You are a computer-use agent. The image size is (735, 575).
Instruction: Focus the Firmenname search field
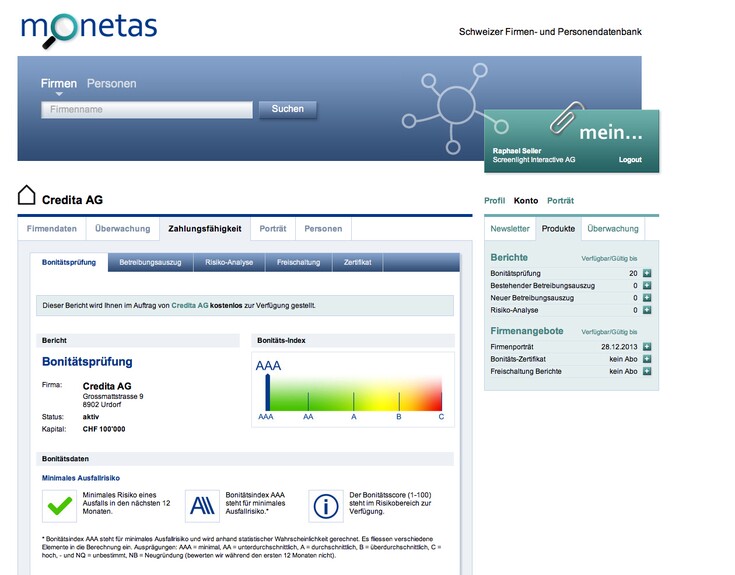pyautogui.click(x=147, y=110)
